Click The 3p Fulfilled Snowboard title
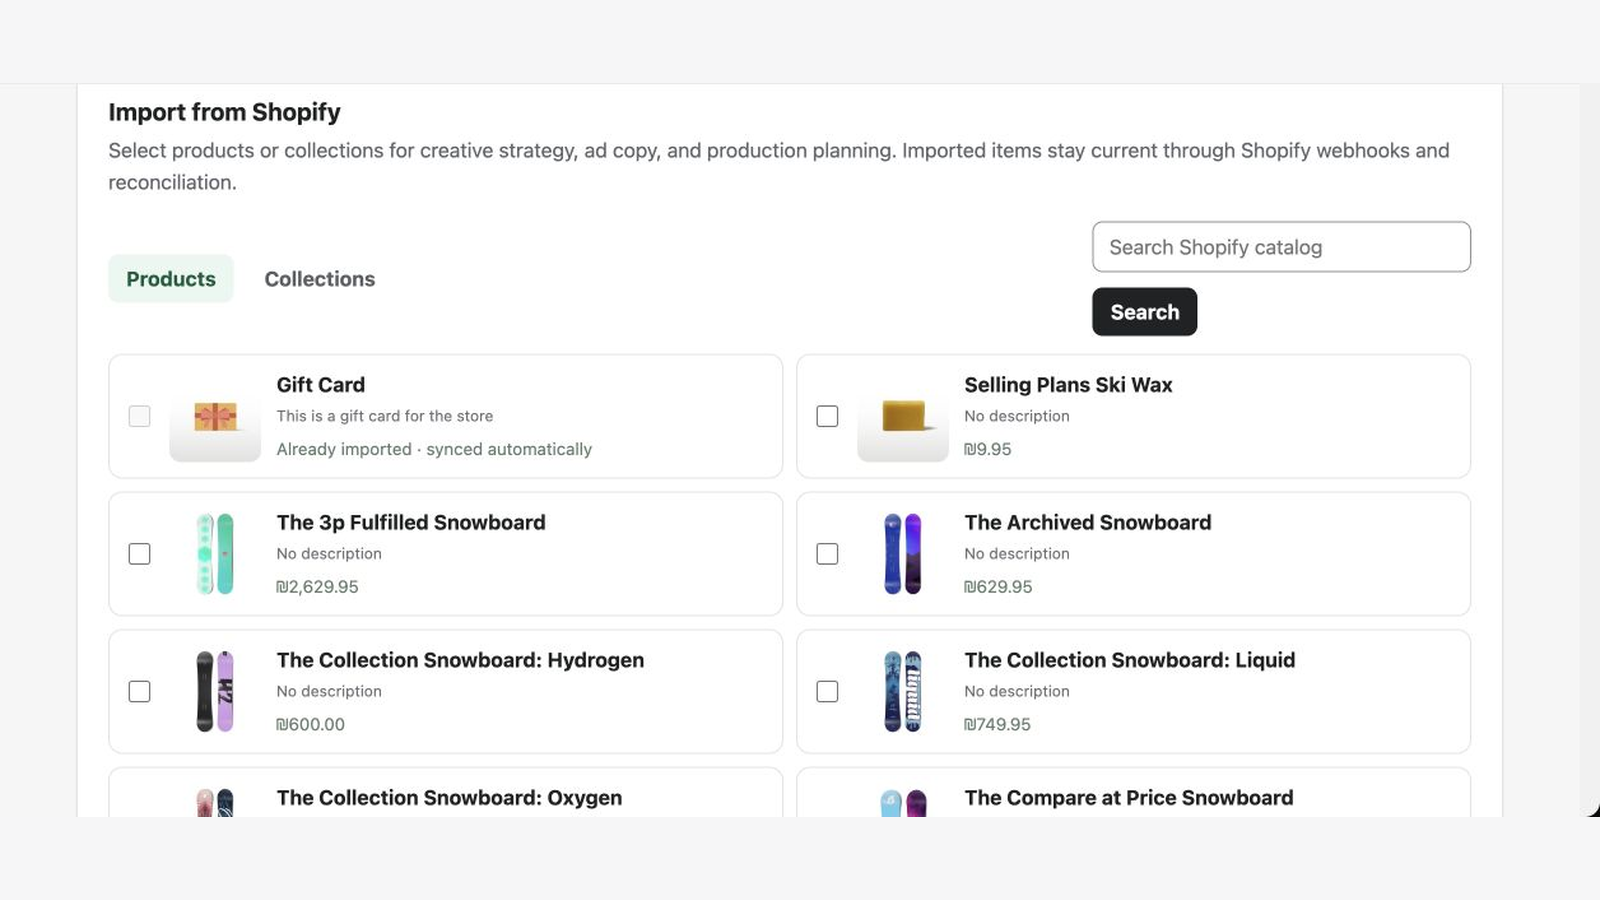This screenshot has height=900, width=1600. (x=411, y=523)
